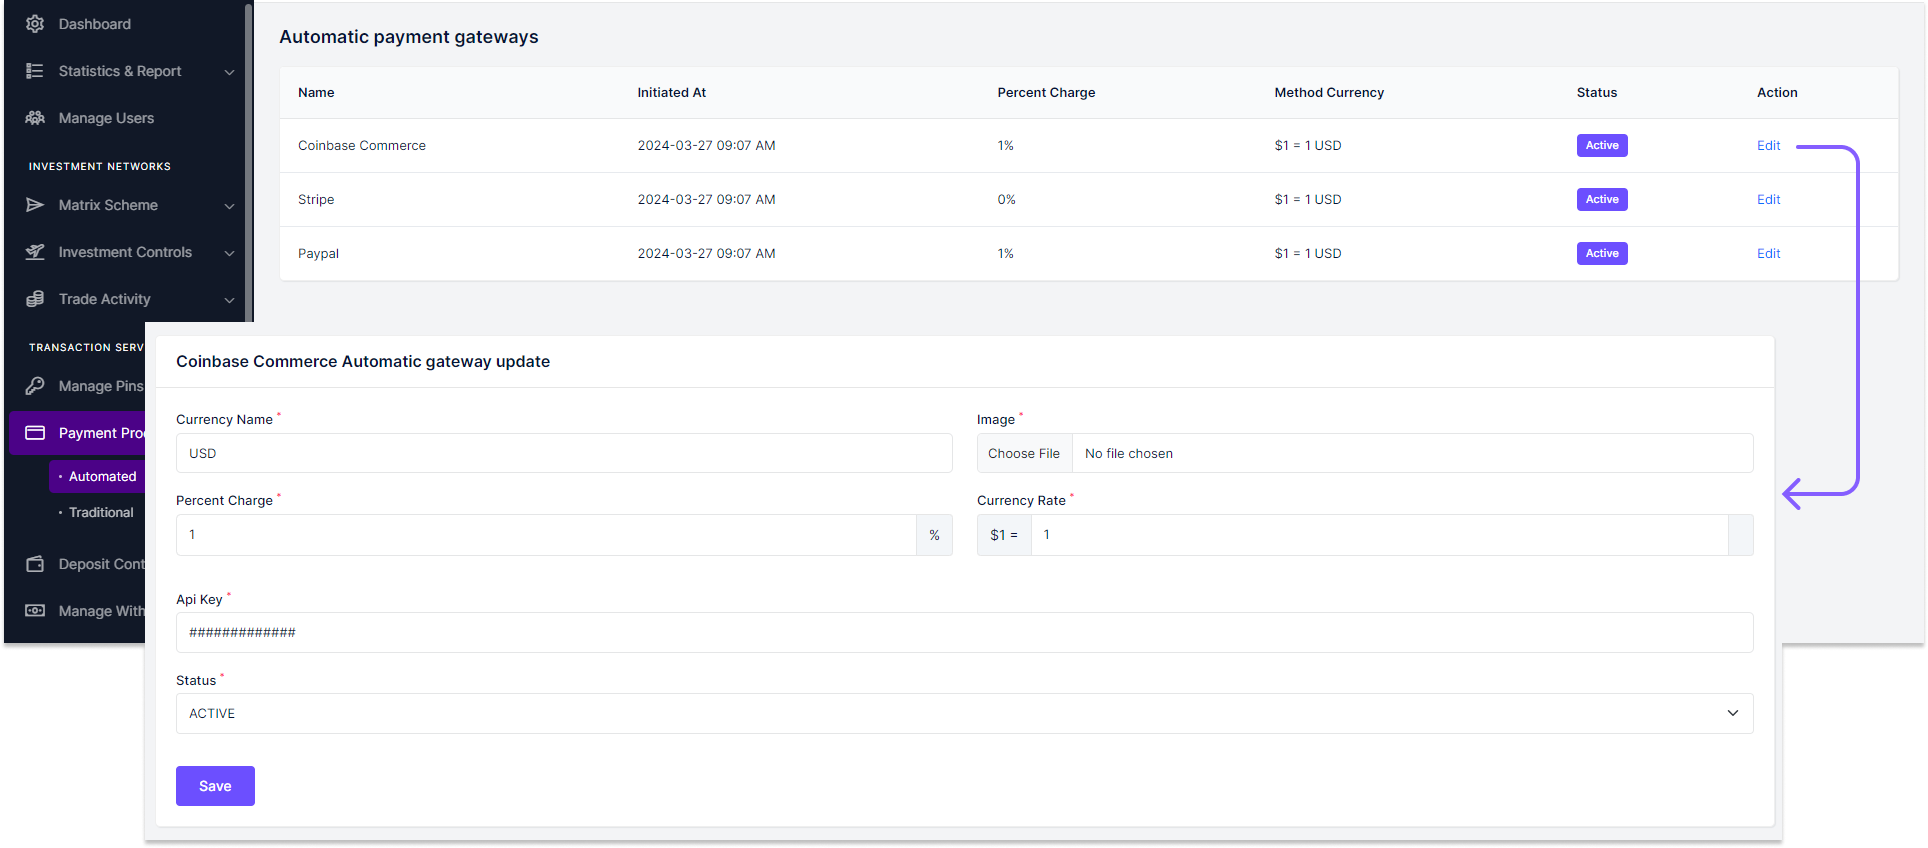Click the 'Method Currency' column header
The width and height of the screenshot is (1928, 848).
1329,93
